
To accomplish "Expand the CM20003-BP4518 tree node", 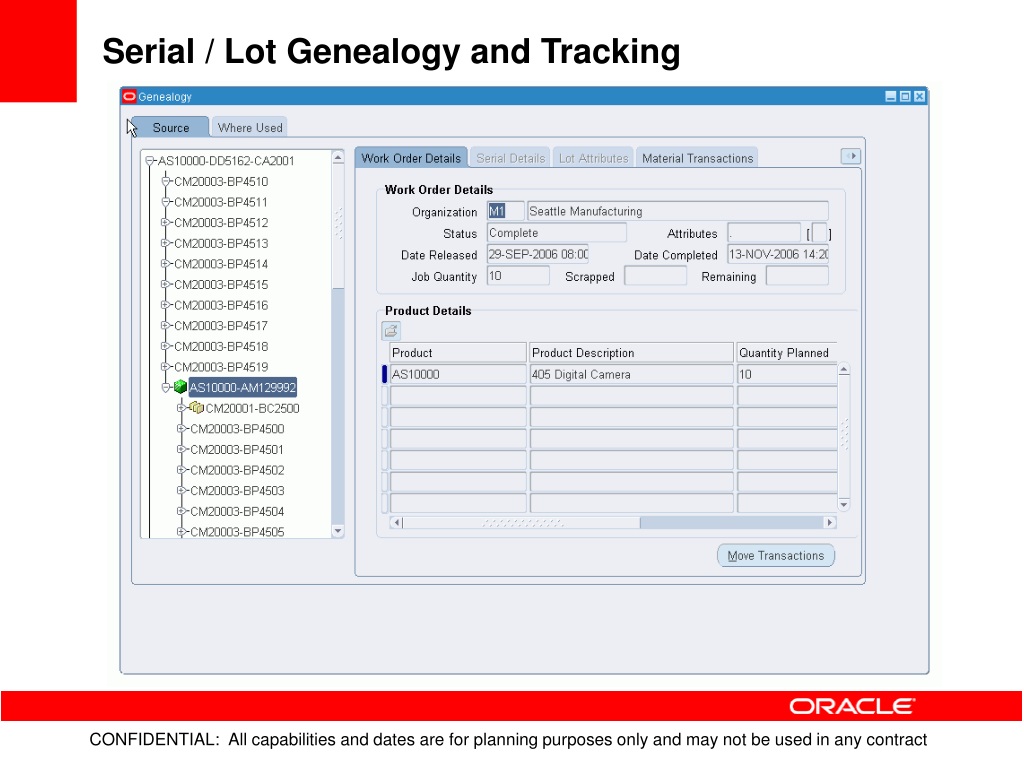I will (165, 346).
